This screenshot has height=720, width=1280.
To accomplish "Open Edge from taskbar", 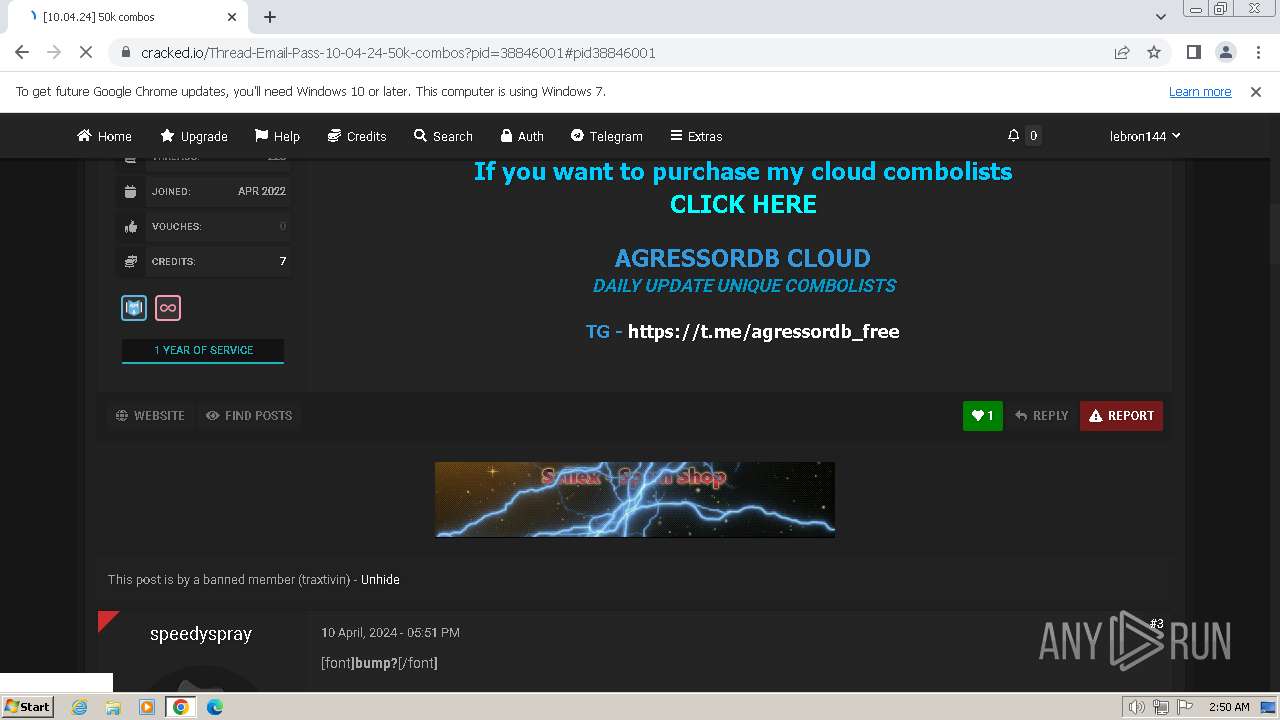I will coord(215,707).
